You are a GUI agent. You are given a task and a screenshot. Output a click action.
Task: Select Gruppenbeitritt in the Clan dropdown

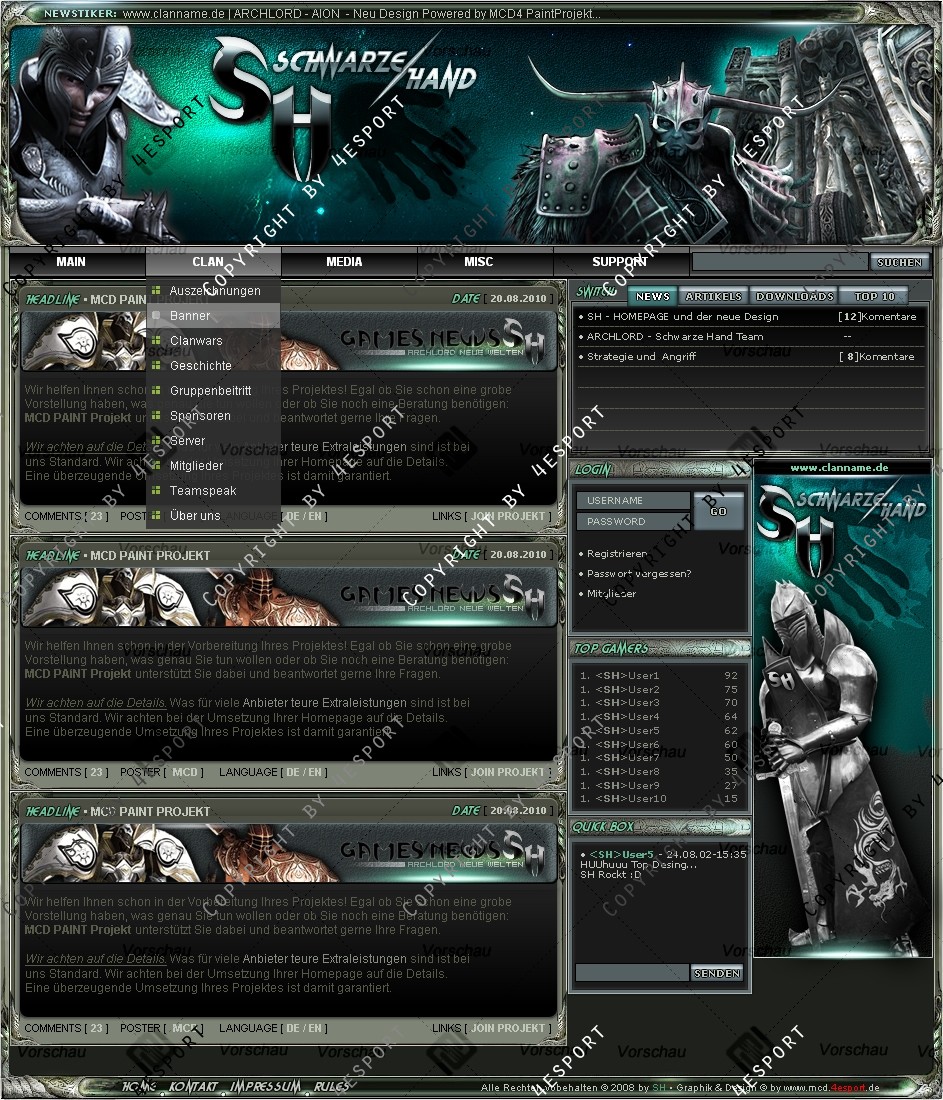[x=210, y=391]
